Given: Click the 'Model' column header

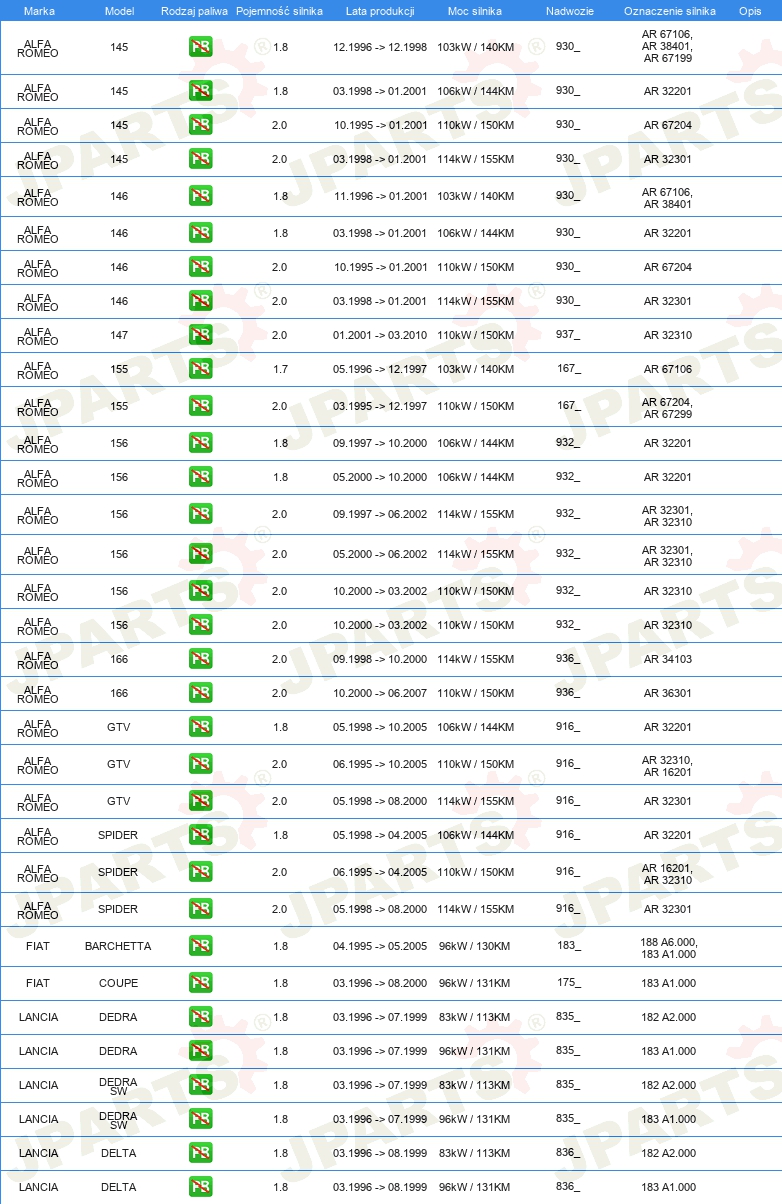Looking at the screenshot, I should (x=119, y=11).
